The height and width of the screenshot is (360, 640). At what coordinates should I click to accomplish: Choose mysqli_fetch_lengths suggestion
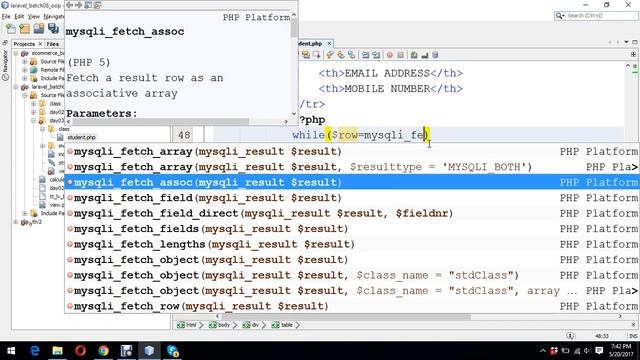352,244
